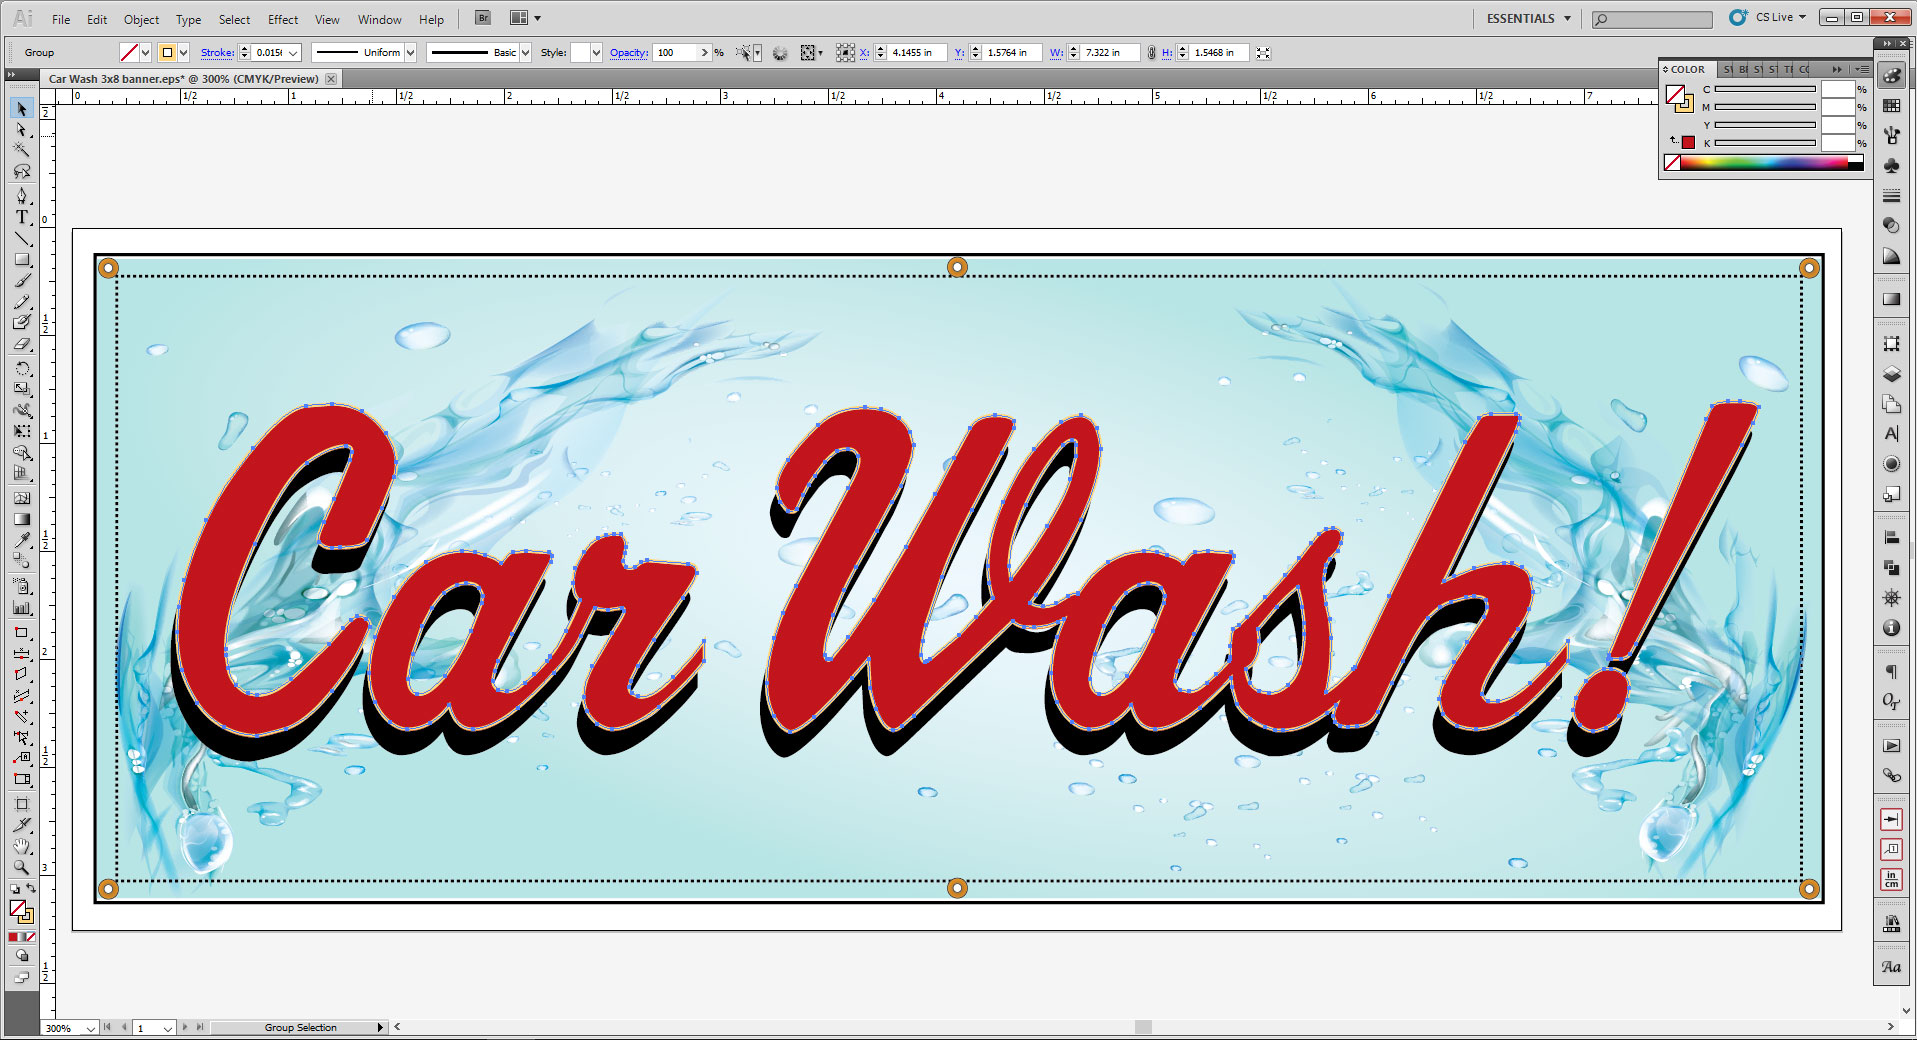Viewport: 1917px width, 1040px height.
Task: Swap fill and stroke in toolbox
Action: 31,888
